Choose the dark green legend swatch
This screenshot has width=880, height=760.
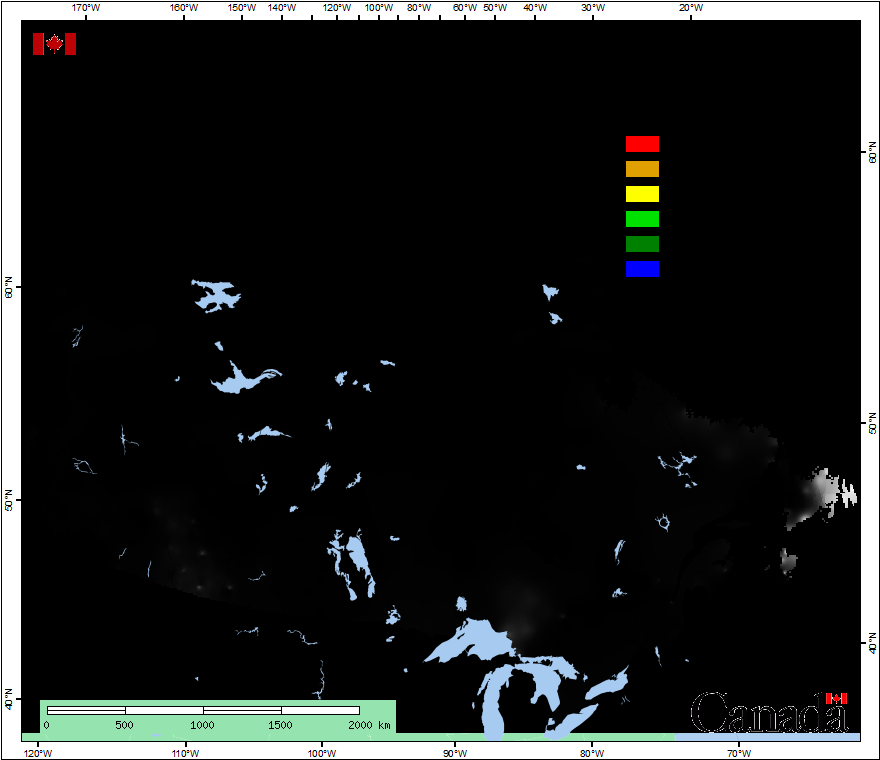(x=642, y=244)
